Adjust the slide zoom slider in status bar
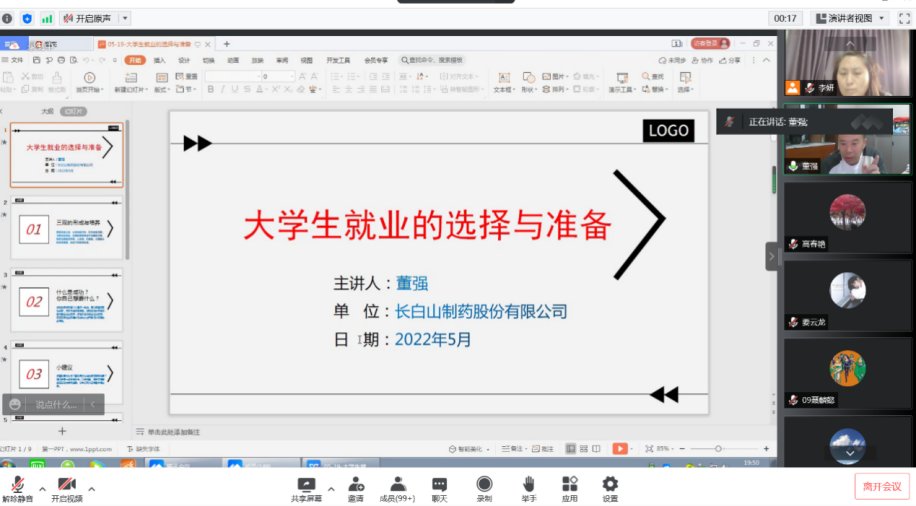The height and width of the screenshot is (506, 916). (718, 448)
